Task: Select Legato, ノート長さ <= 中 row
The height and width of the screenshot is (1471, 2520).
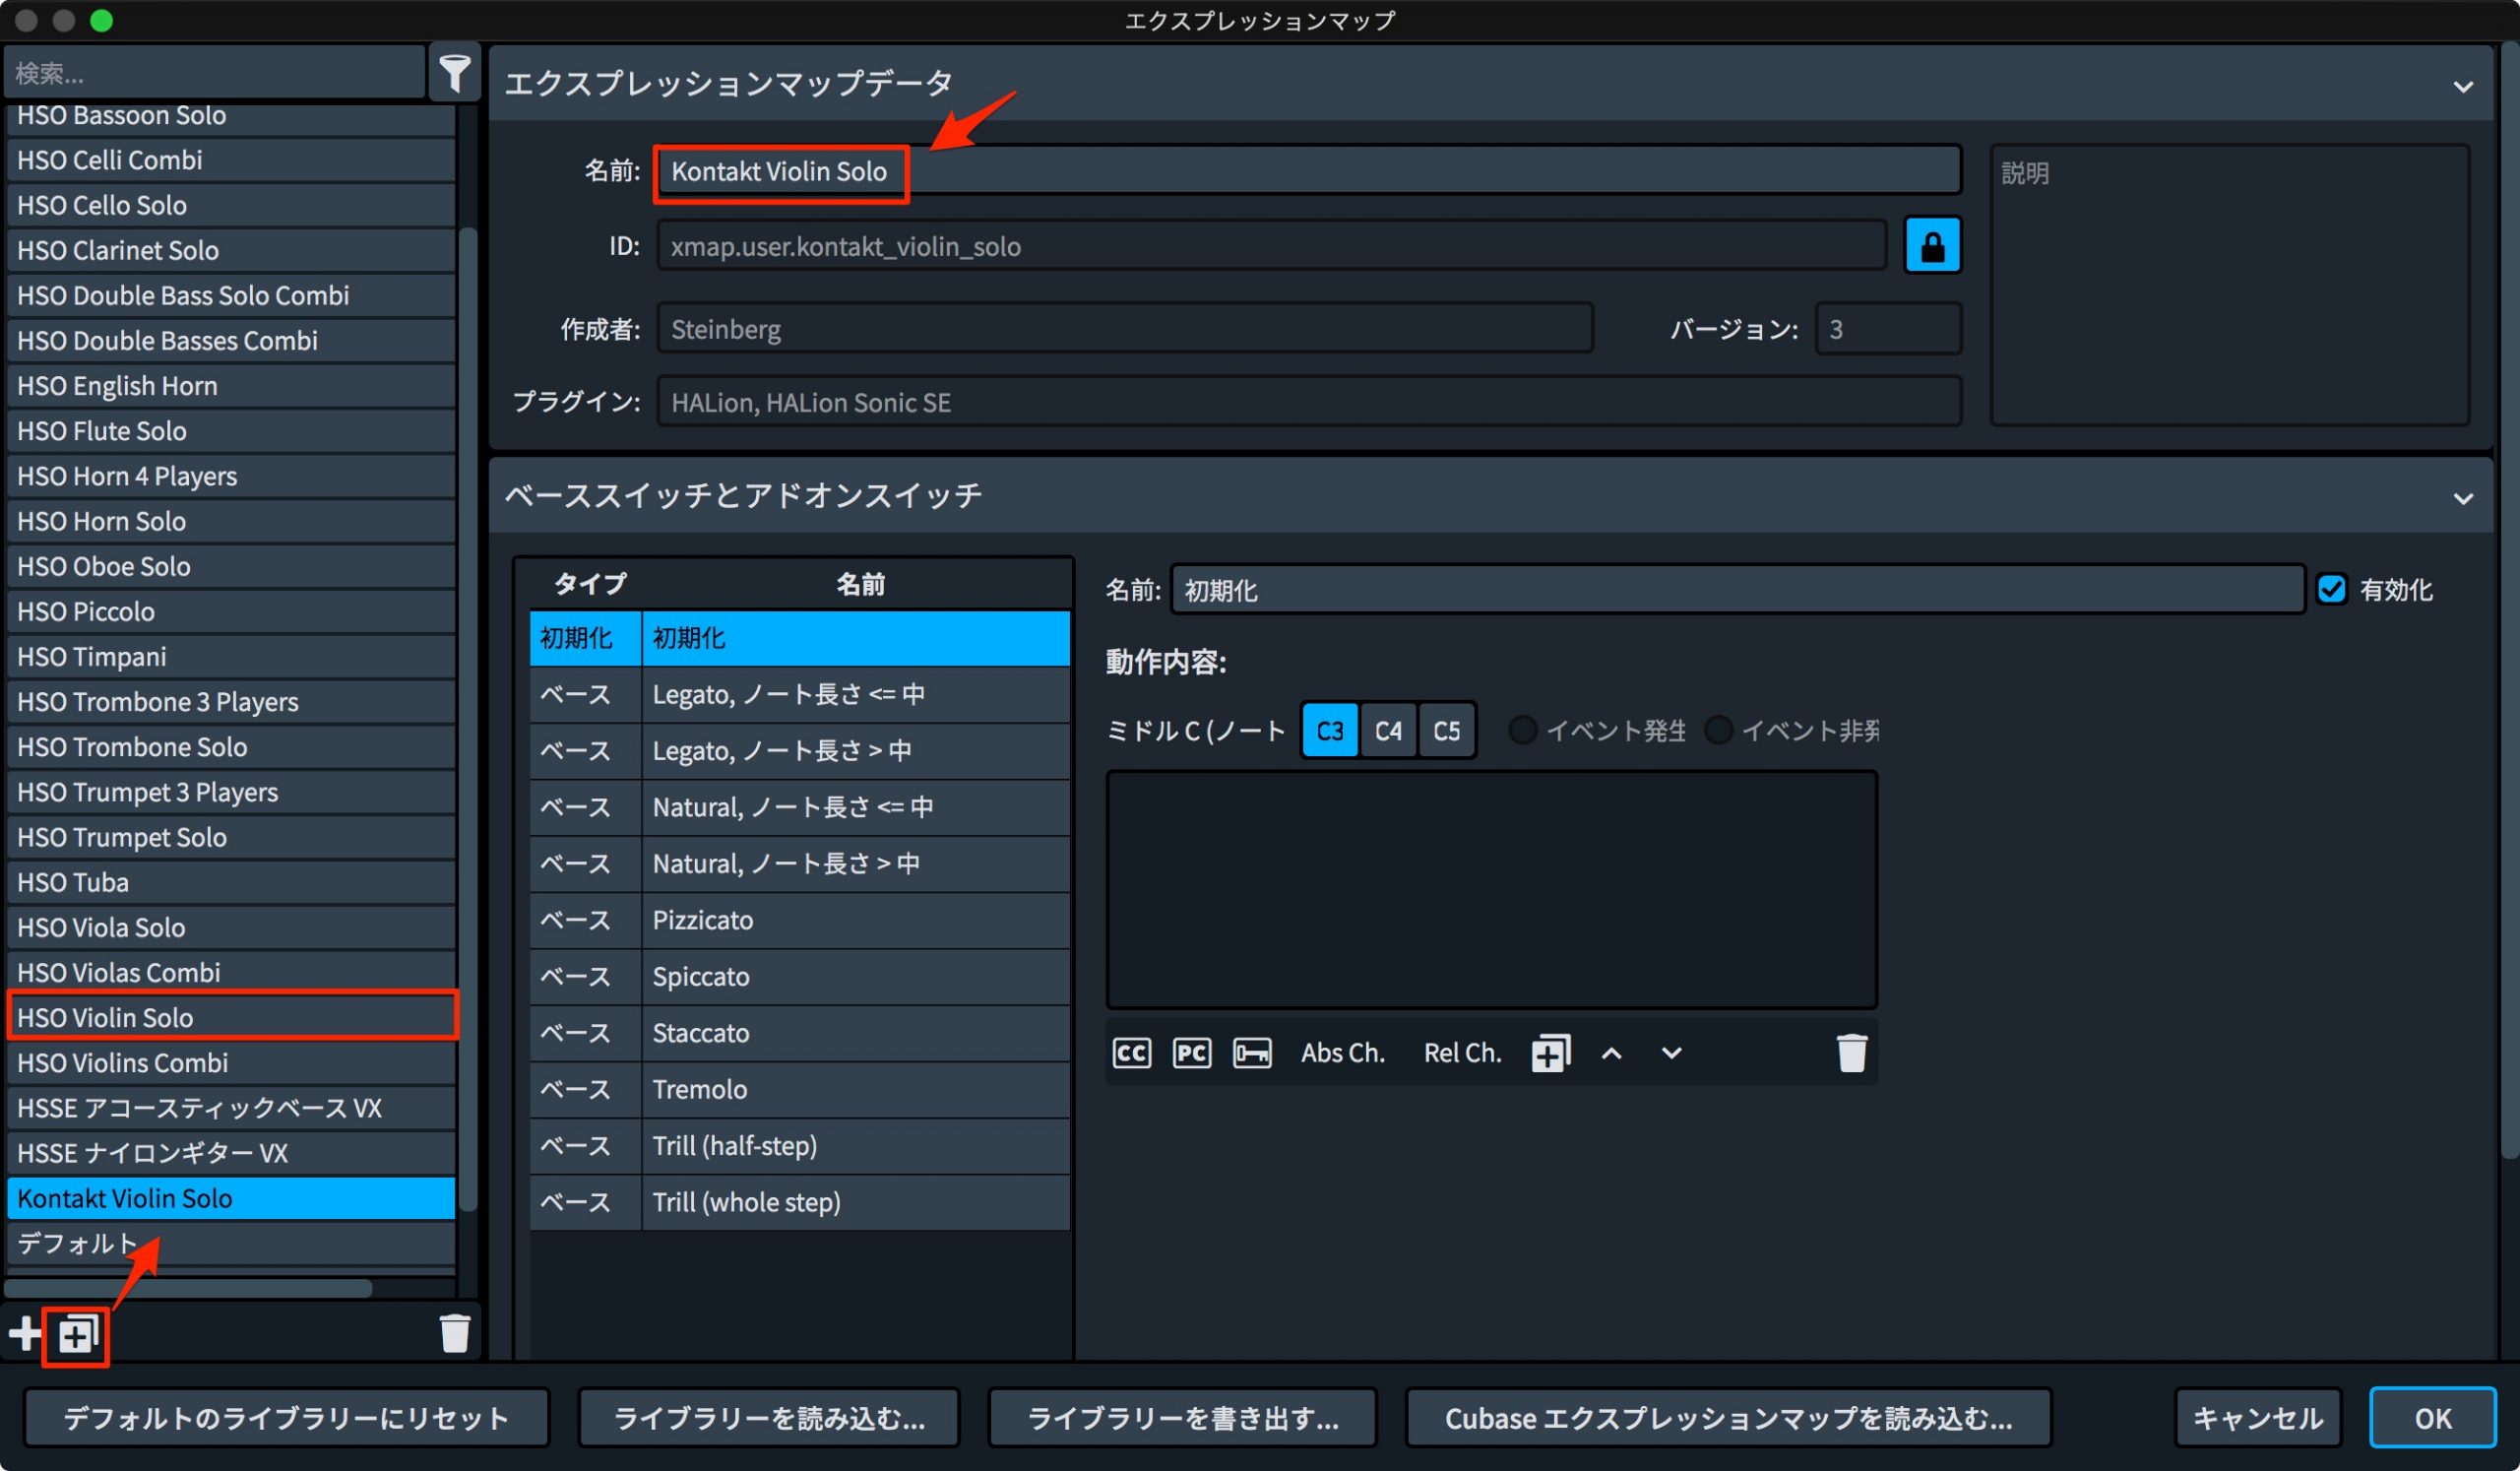Action: pyautogui.click(x=800, y=694)
